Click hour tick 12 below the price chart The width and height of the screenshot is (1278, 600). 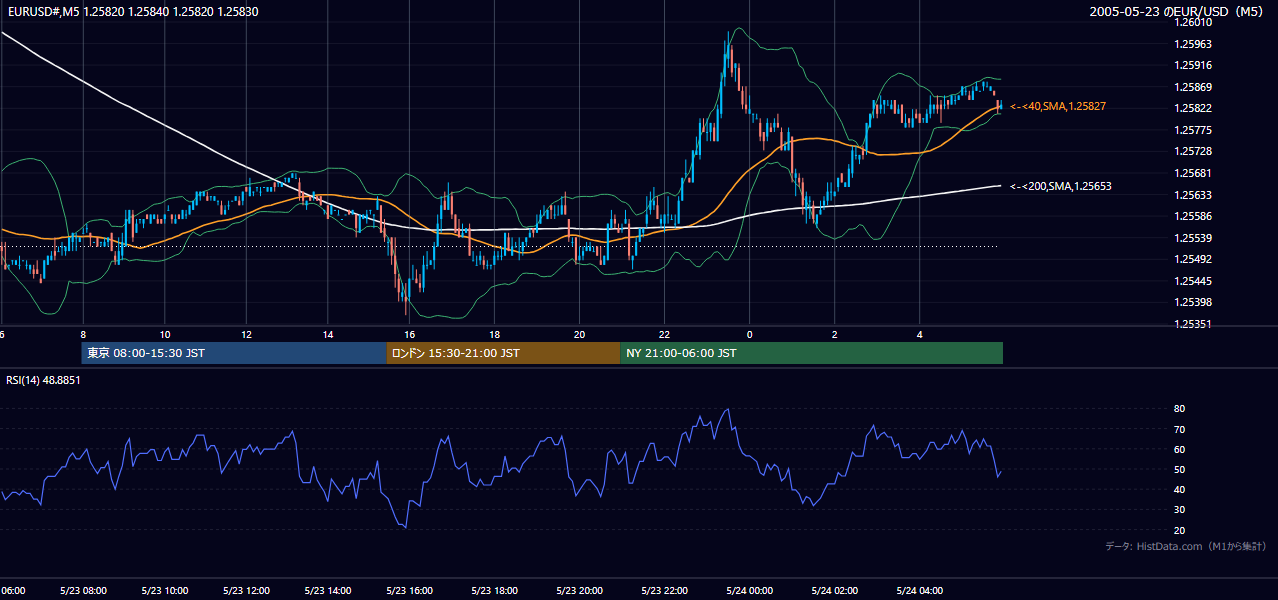click(246, 334)
